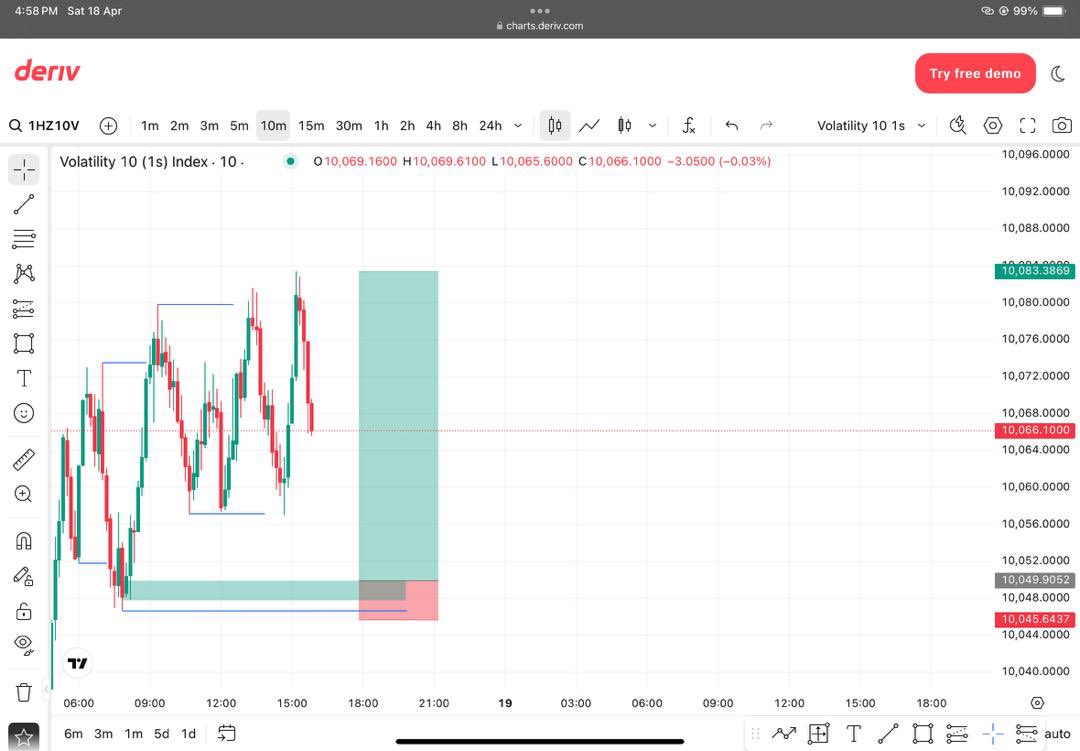Click the TradingView logo on chart
This screenshot has height=751, width=1080.
click(77, 663)
